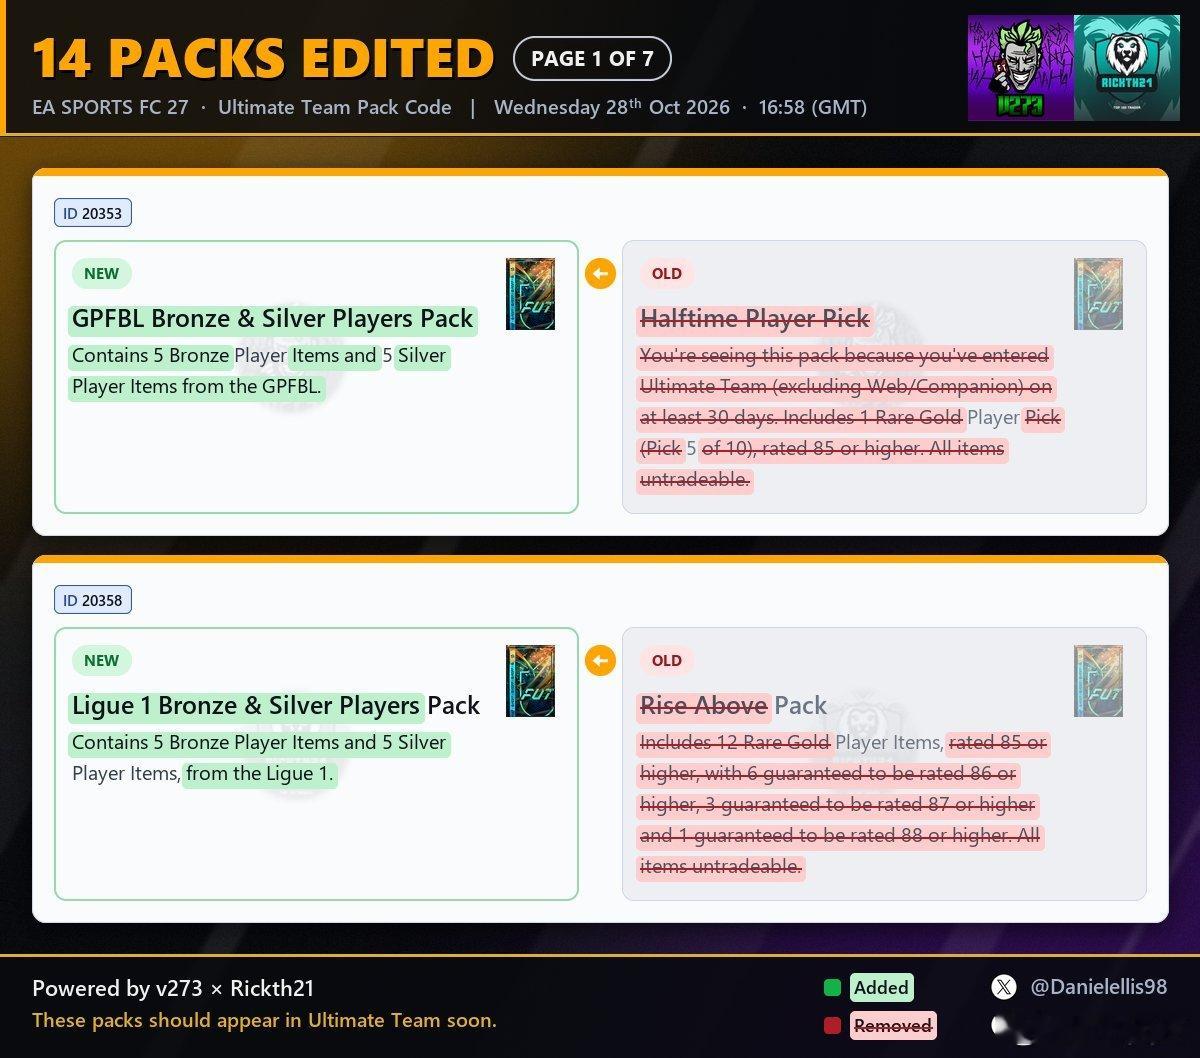The height and width of the screenshot is (1058, 1200).
Task: Click the 14 PACKS EDITED heading
Action: click(263, 58)
